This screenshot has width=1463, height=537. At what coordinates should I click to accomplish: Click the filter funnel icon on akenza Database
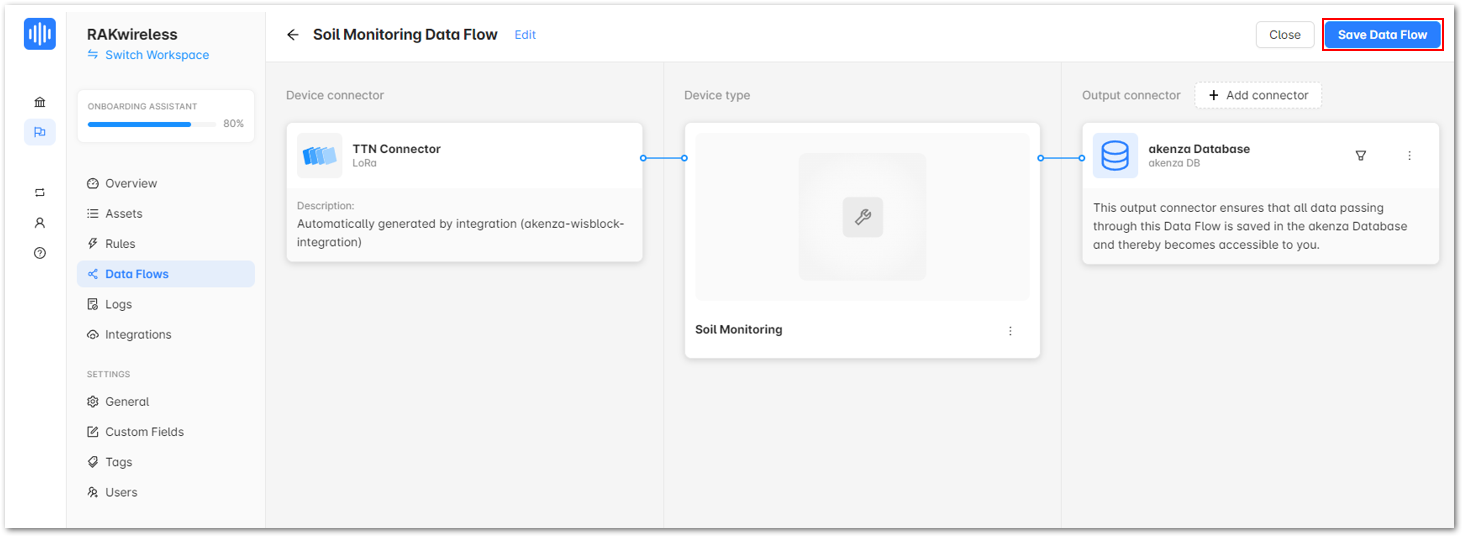point(1360,156)
